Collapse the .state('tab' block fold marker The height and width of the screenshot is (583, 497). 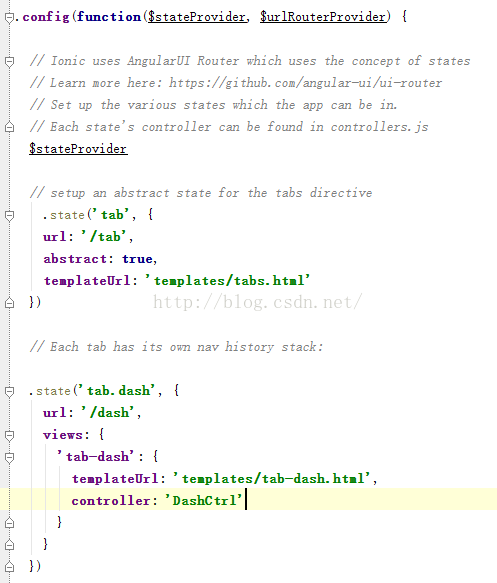click(x=9, y=215)
